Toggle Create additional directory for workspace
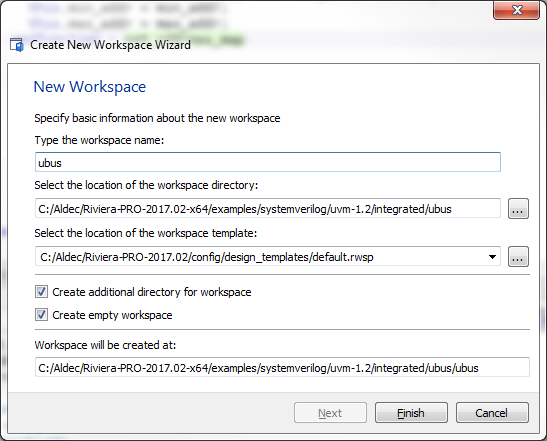 pyautogui.click(x=42, y=292)
